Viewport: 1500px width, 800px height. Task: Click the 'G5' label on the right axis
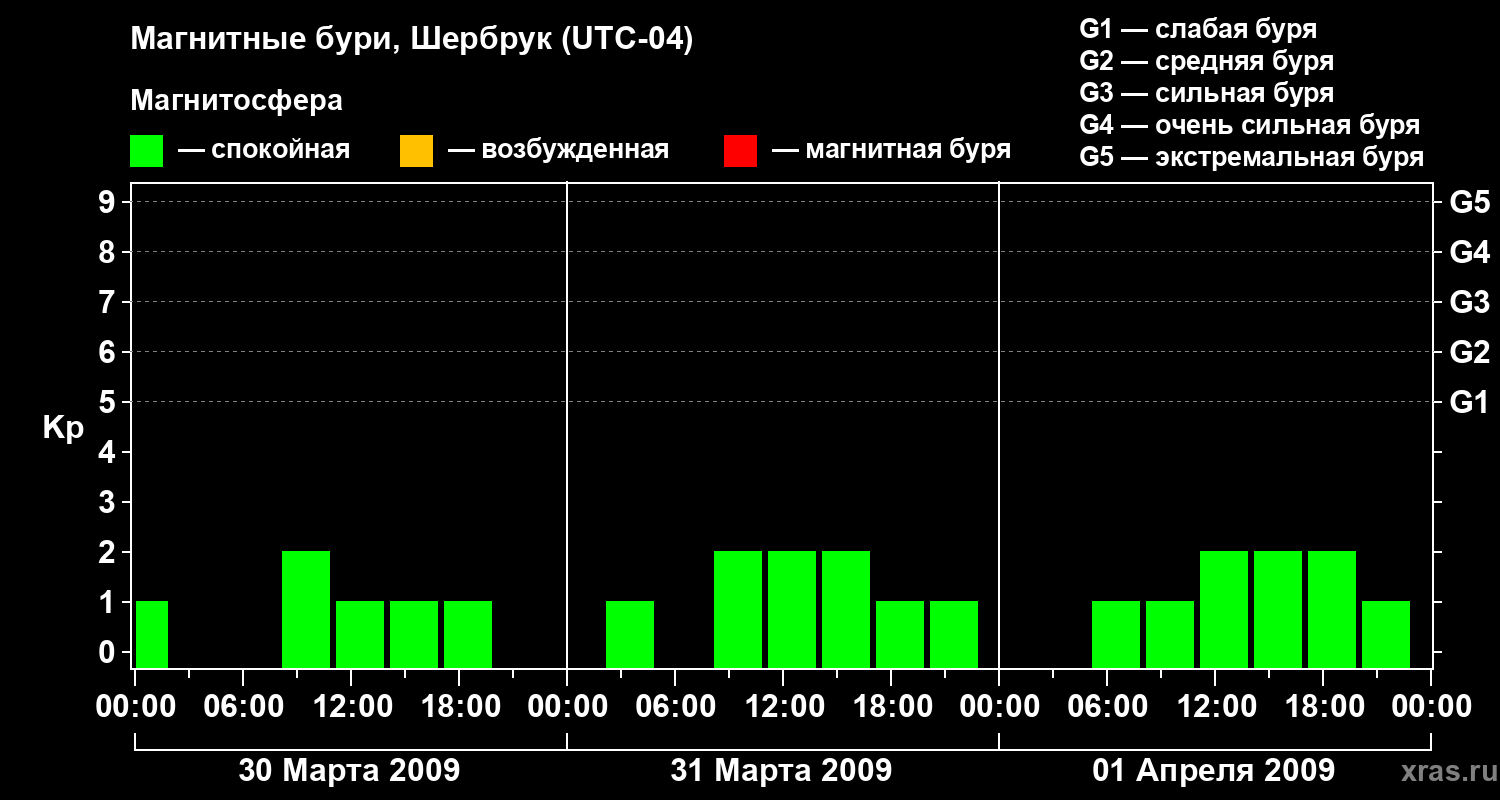coord(1469,203)
